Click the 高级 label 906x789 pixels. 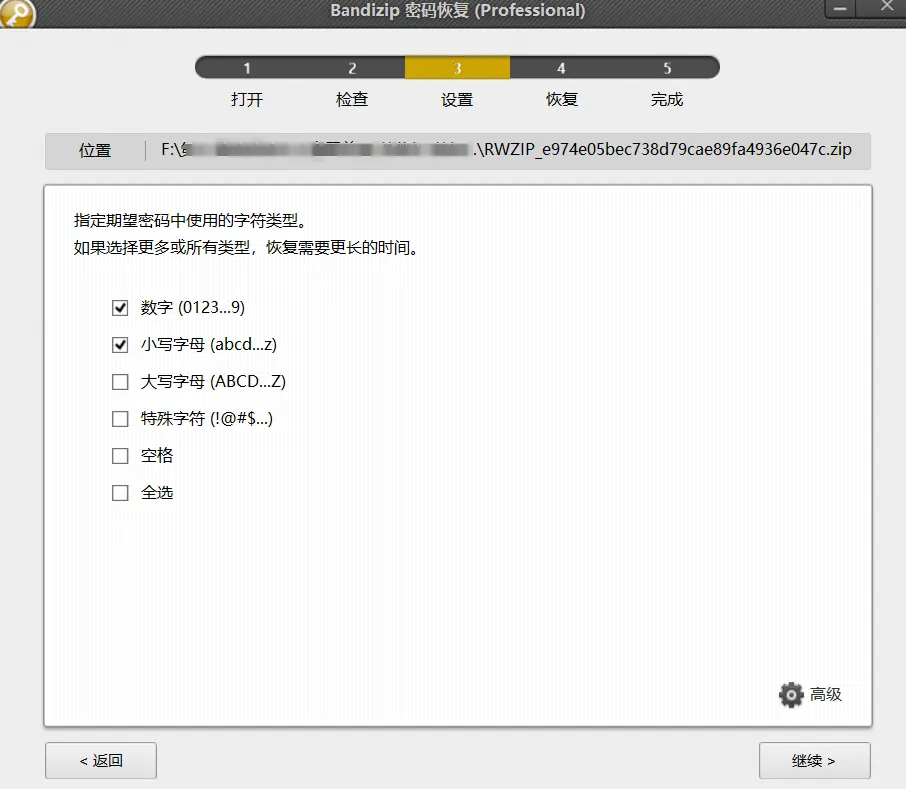point(826,694)
